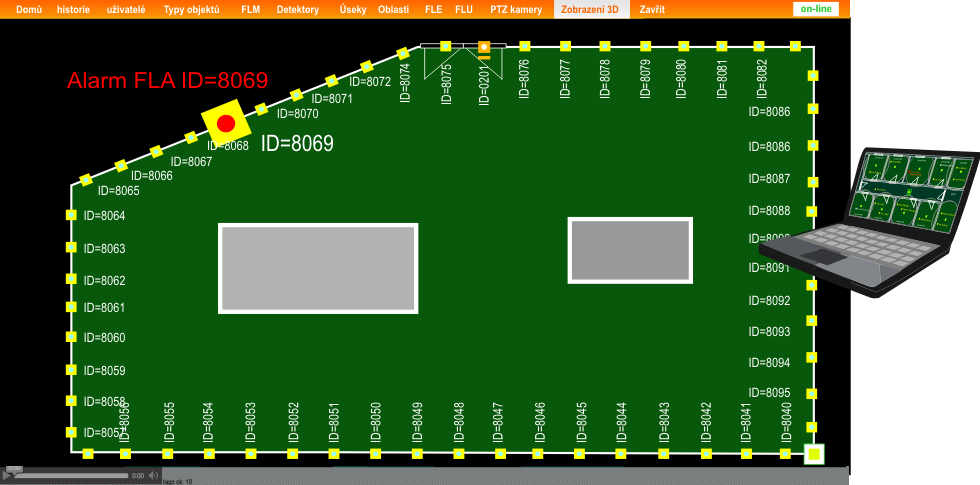Select the fence sensor marker ID=8057
980x485 pixels.
pos(71,432)
